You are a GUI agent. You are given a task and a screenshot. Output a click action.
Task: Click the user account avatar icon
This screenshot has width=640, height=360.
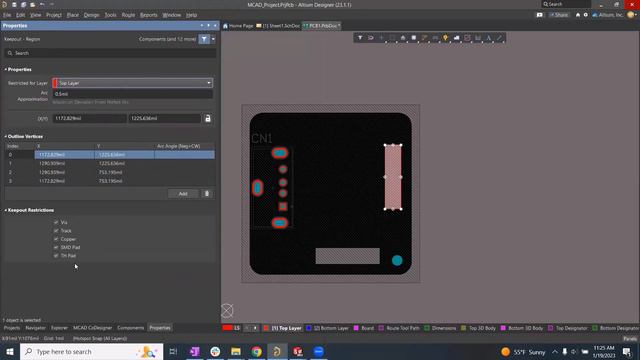631,15
